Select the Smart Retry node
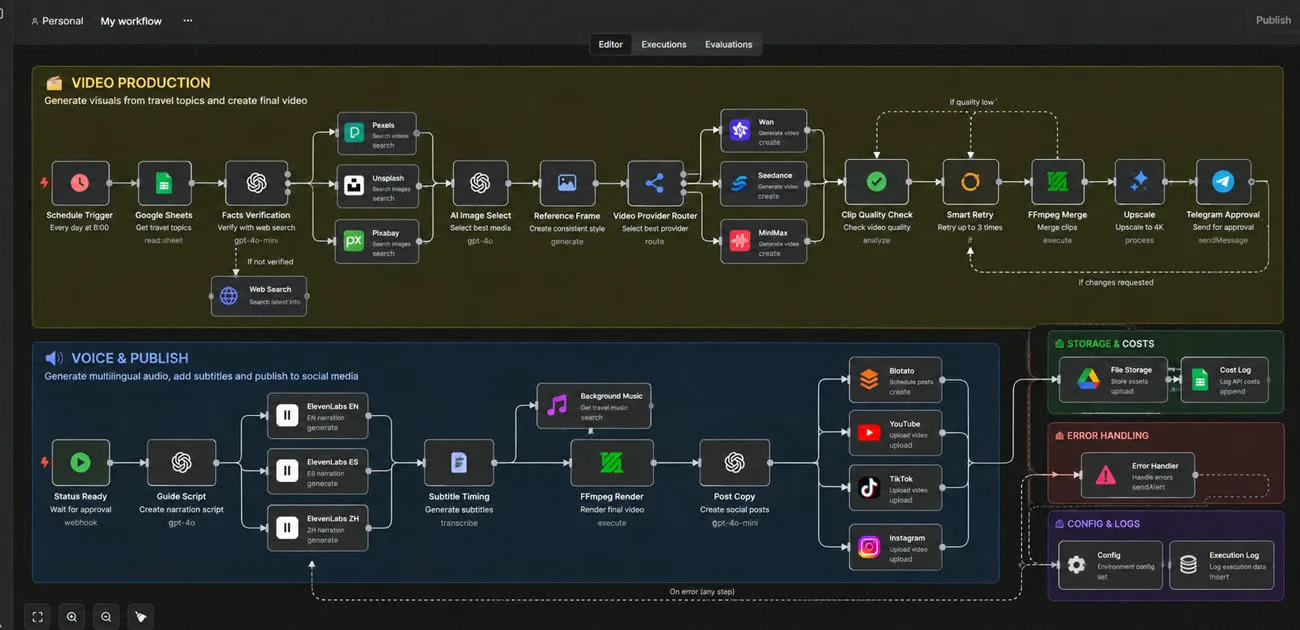Viewport: 1300px width, 630px height. [x=970, y=183]
